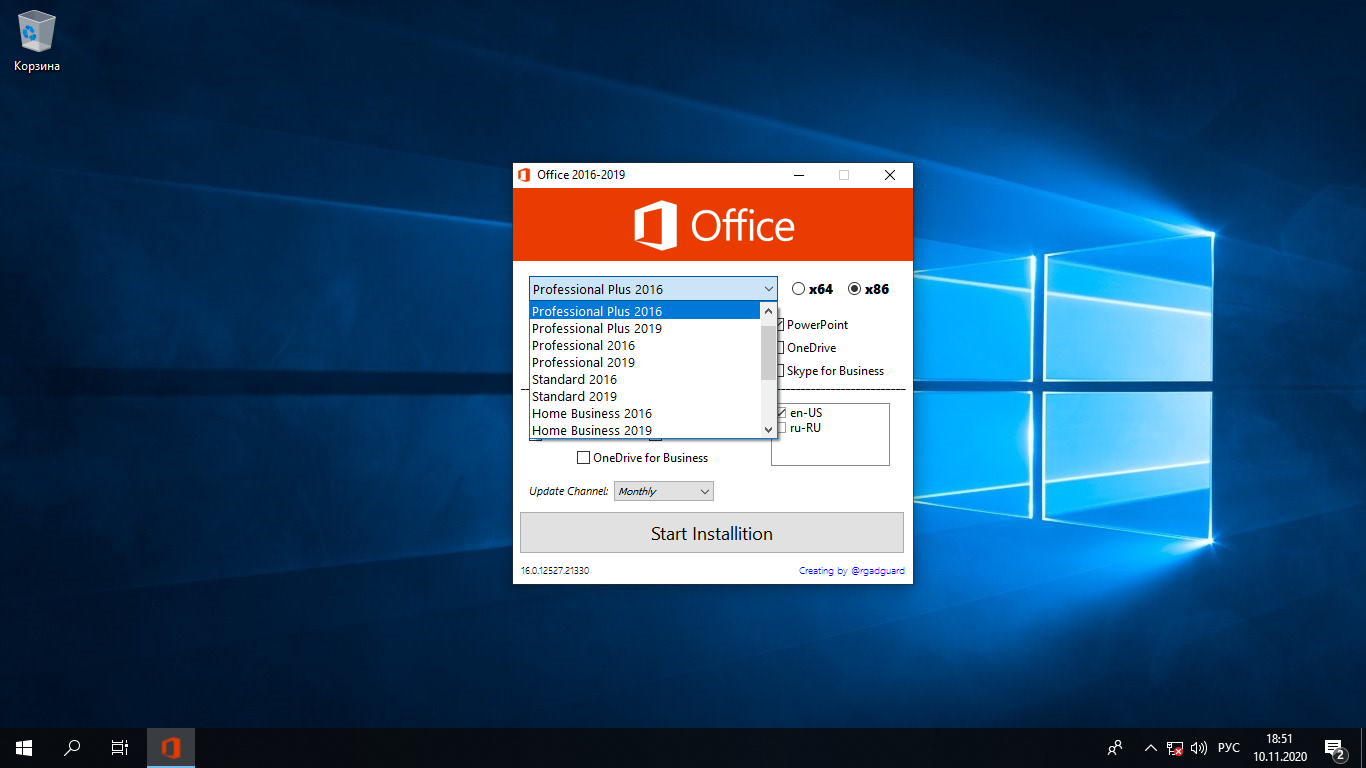The image size is (1366, 768).
Task: Open the volume speaker tray icon
Action: click(1199, 747)
